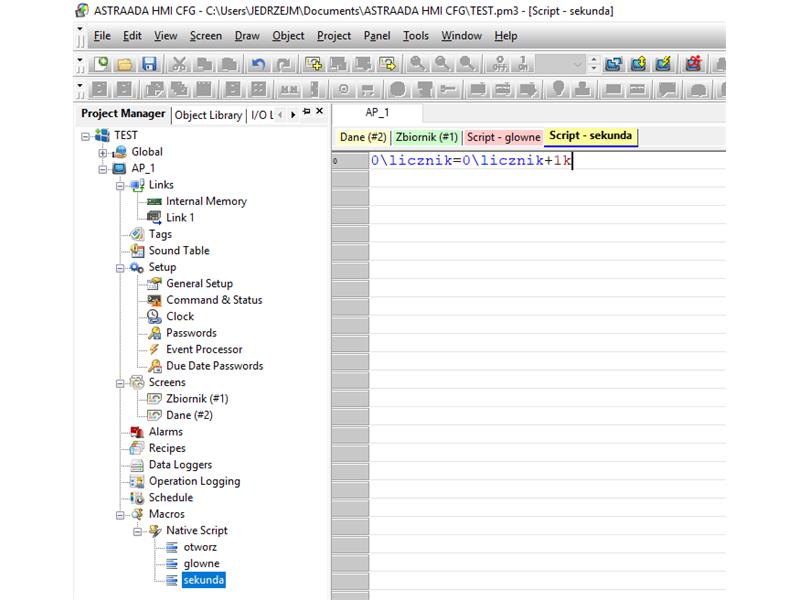Image resolution: width=800 pixels, height=600 pixels.
Task: Open Recipes in the project tree
Action: click(167, 448)
